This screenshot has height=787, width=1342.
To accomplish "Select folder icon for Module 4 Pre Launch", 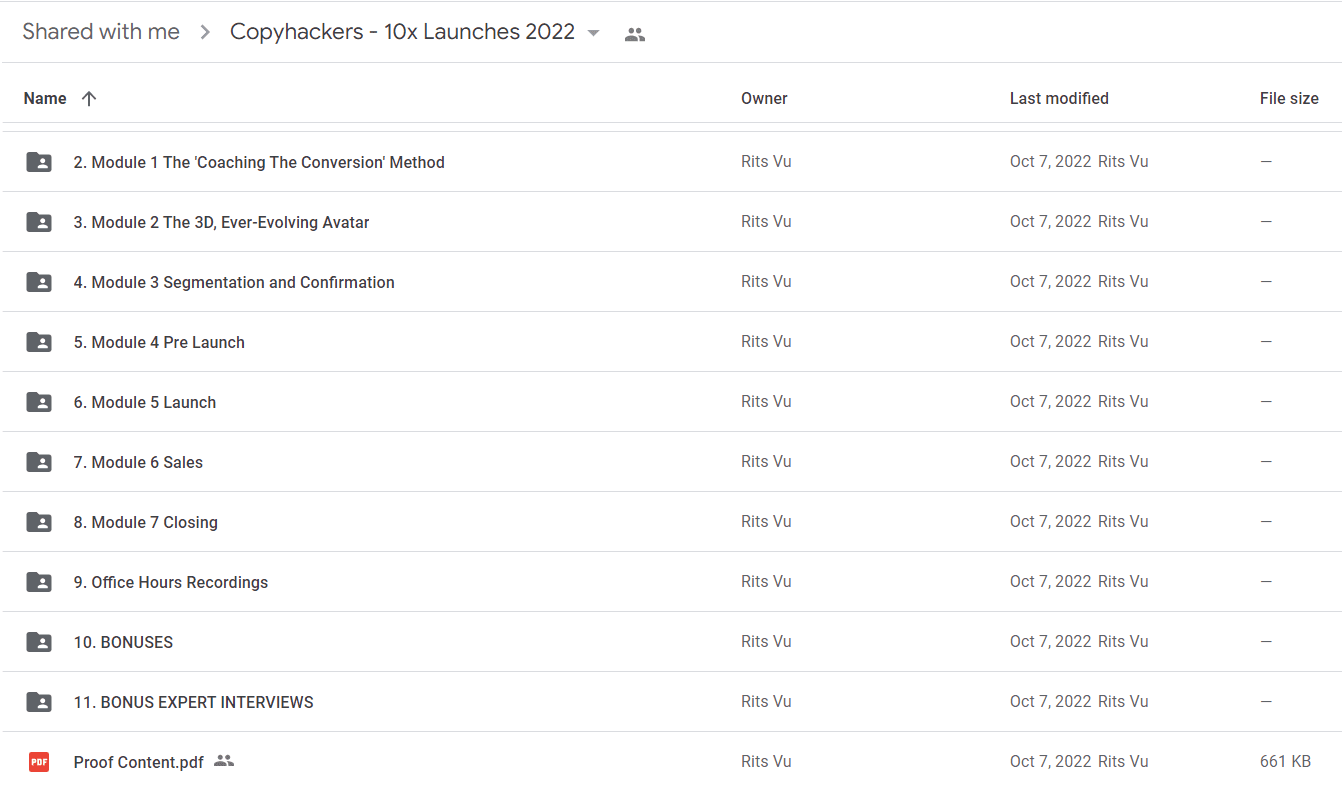I will (x=39, y=342).
